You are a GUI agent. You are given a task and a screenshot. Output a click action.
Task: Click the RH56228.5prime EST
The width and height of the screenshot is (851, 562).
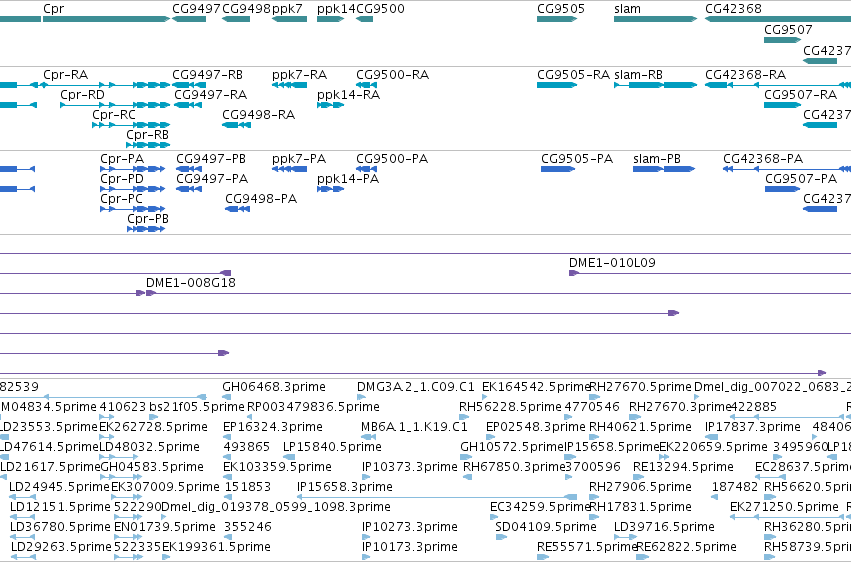(x=464, y=418)
